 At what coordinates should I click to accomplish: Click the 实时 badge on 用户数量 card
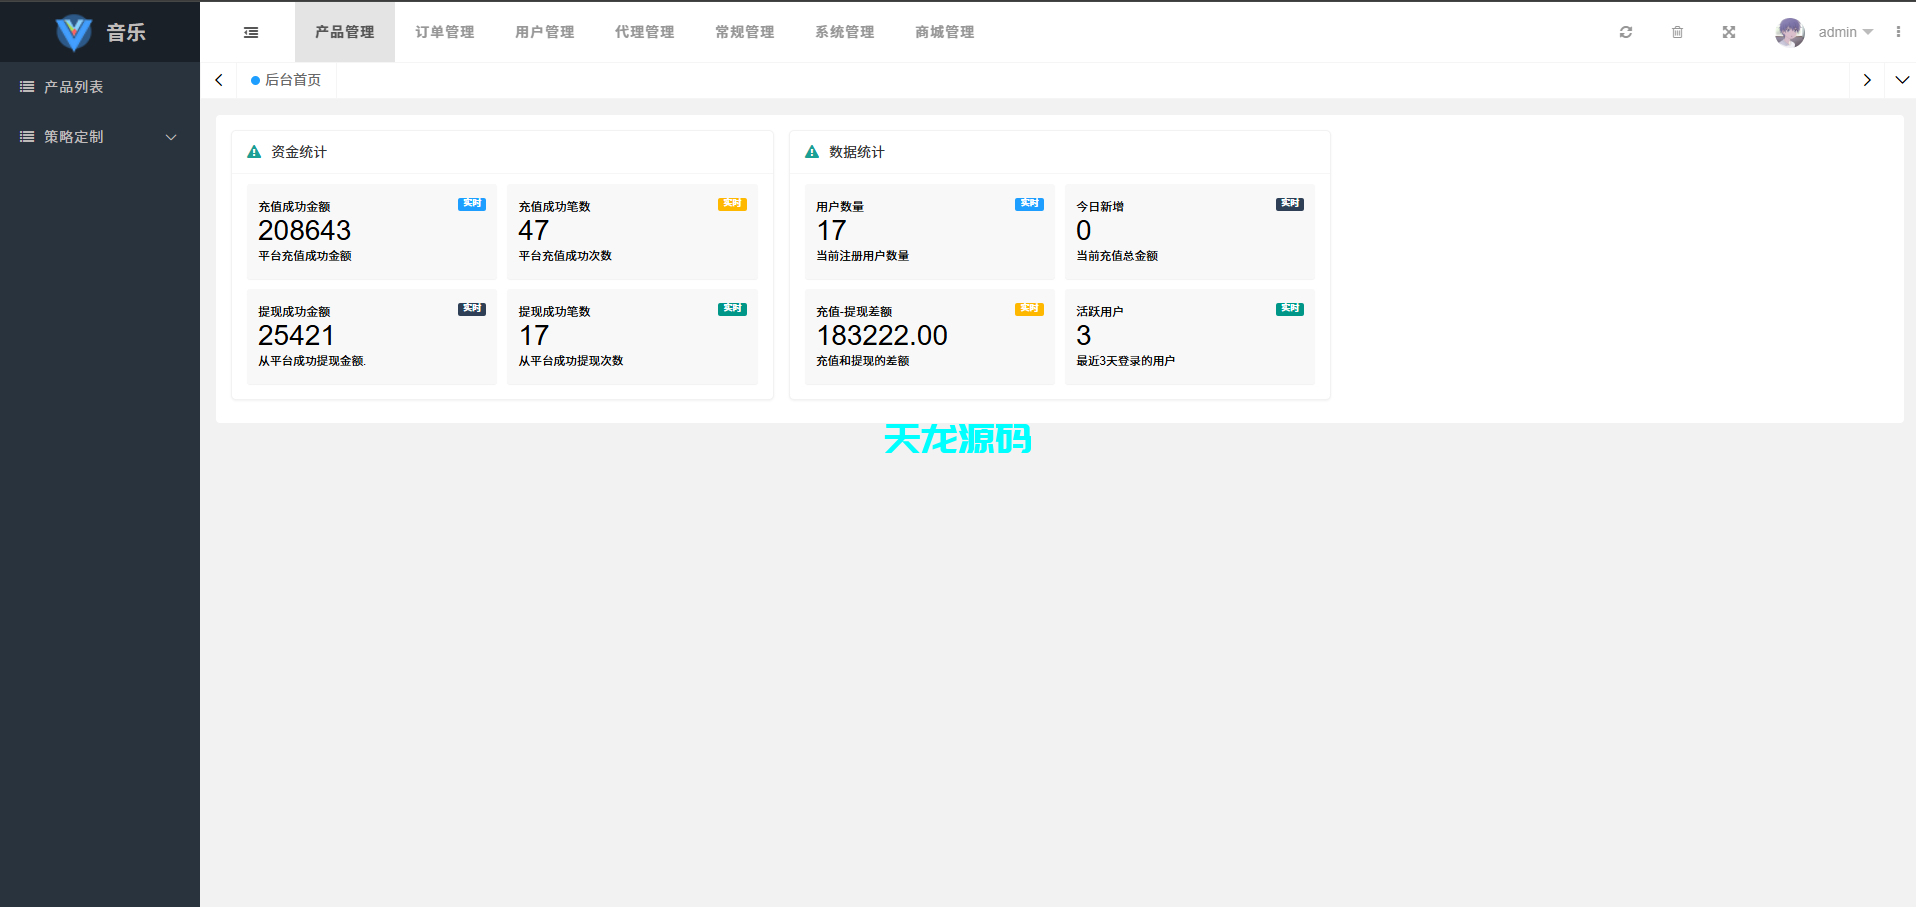(x=1029, y=203)
